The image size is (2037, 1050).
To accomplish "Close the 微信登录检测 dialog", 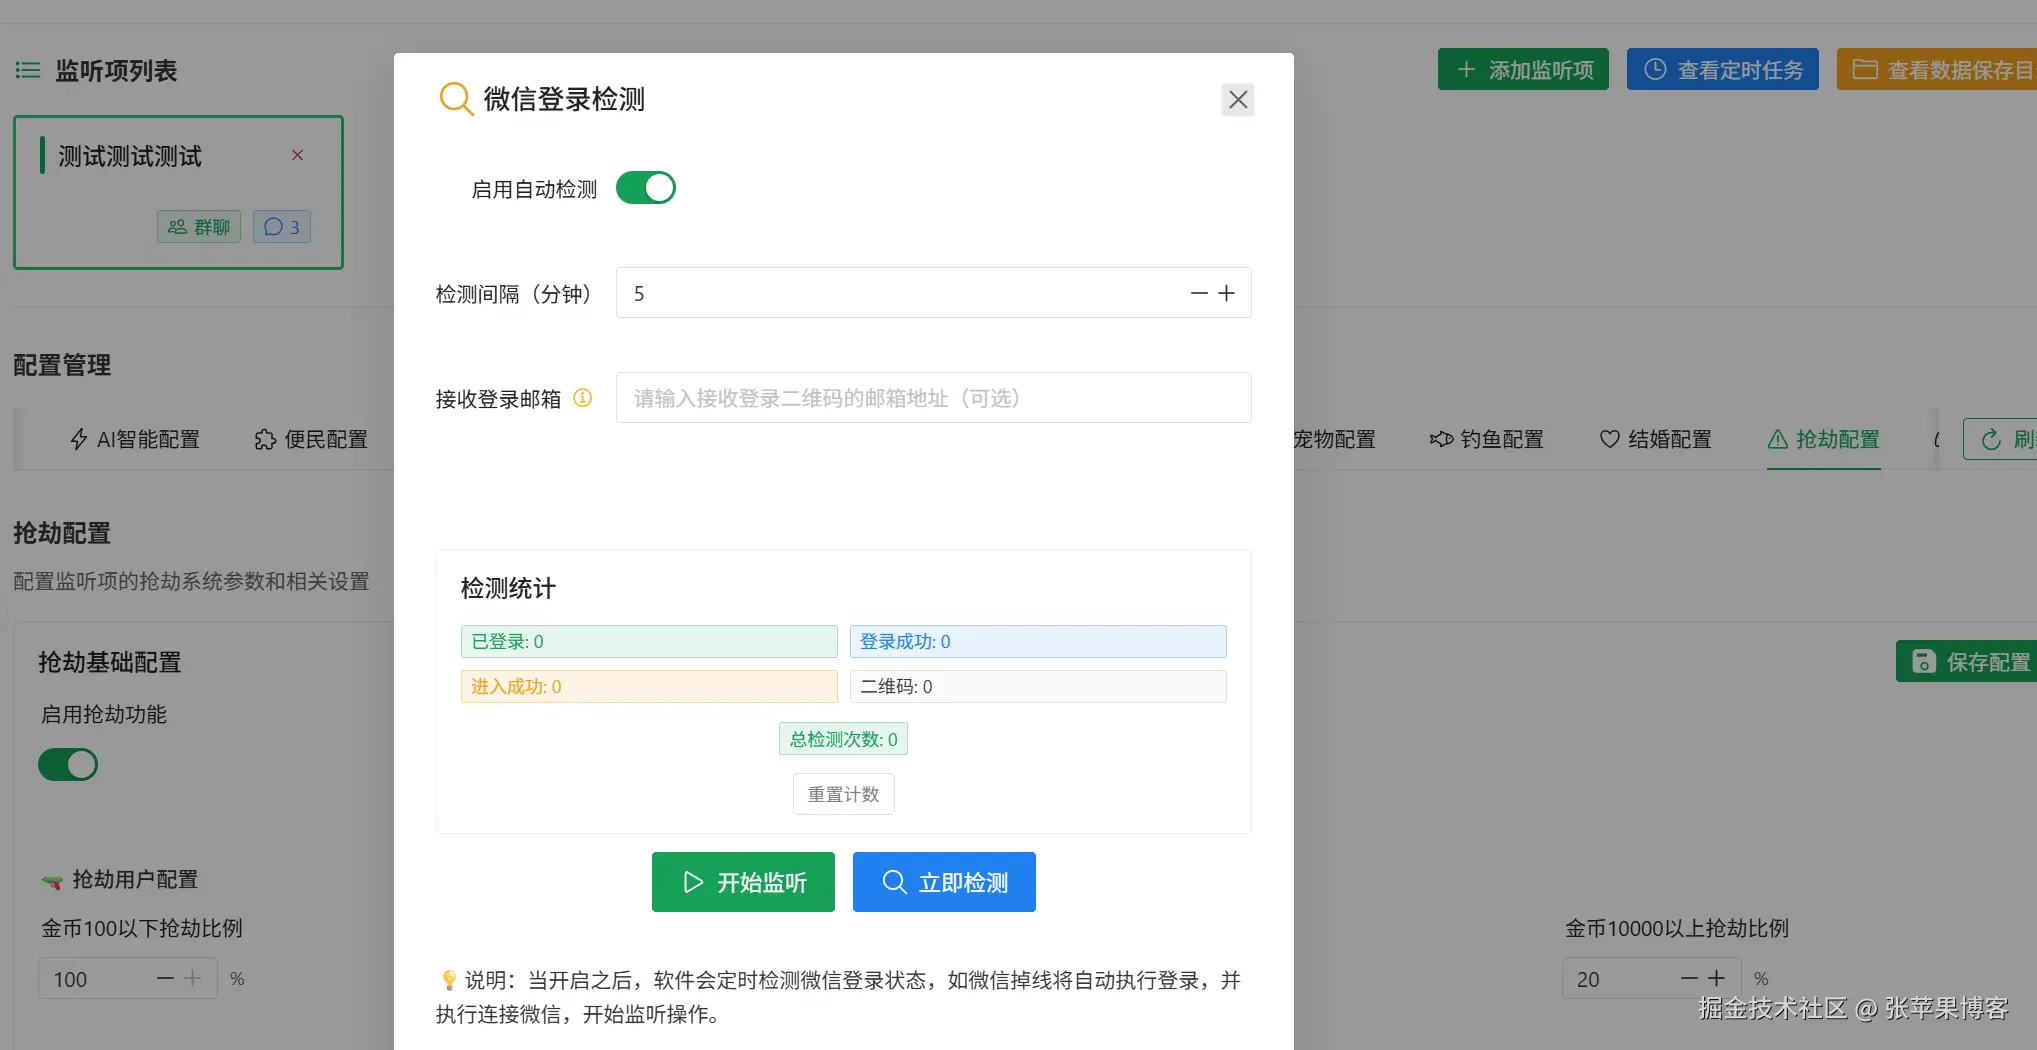I will [x=1237, y=100].
